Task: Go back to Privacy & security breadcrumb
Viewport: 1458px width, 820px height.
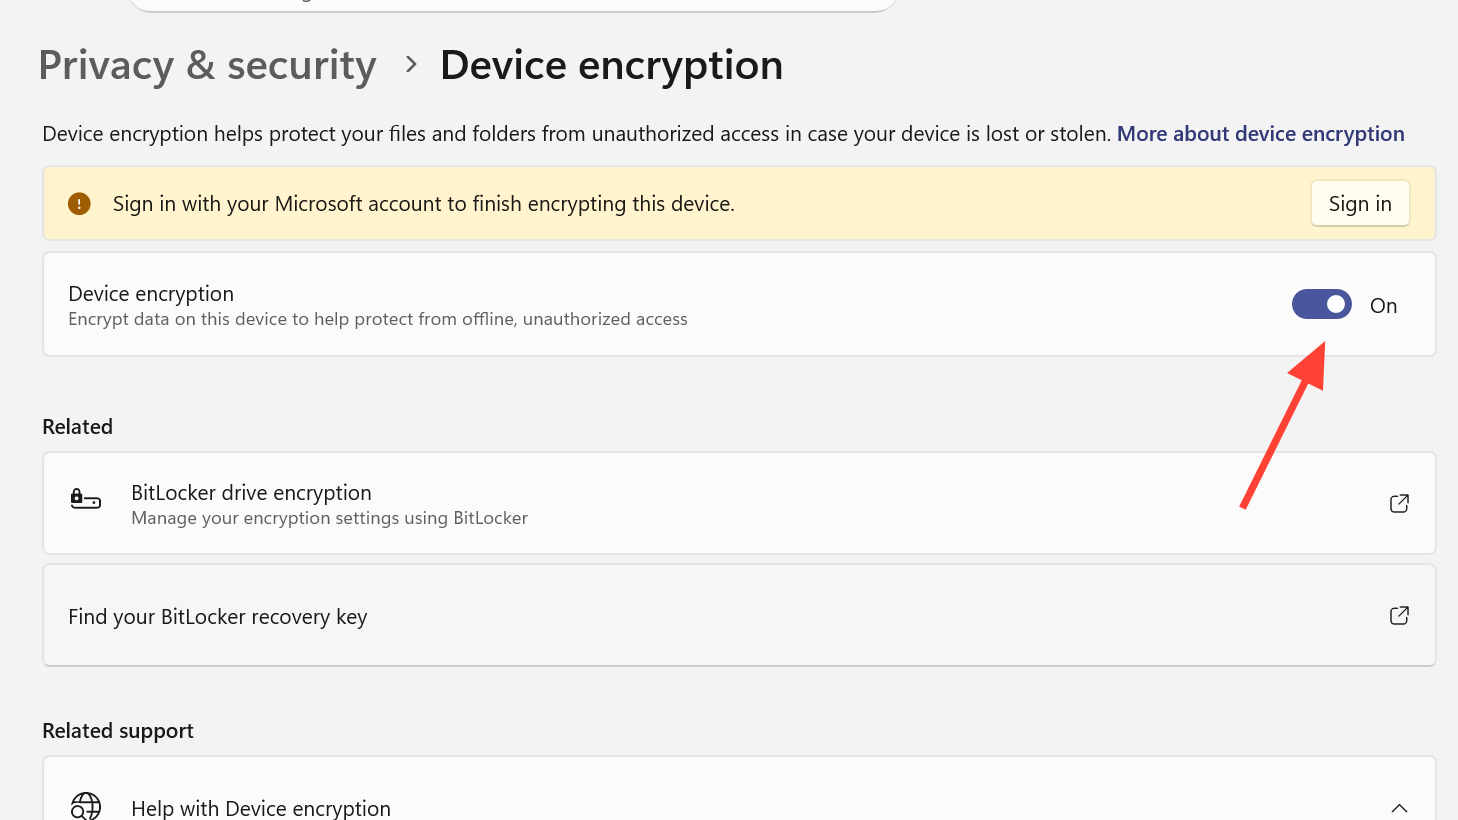Action: tap(207, 66)
